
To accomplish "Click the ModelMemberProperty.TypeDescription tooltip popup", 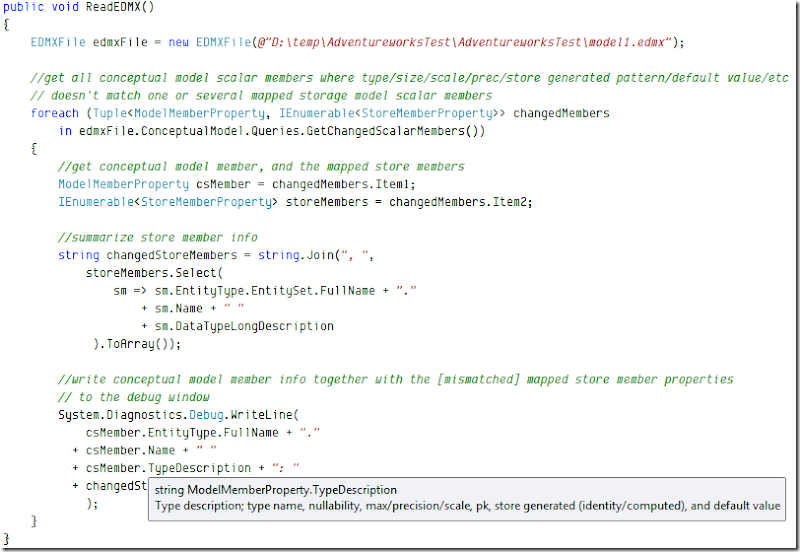I will coord(464,498).
